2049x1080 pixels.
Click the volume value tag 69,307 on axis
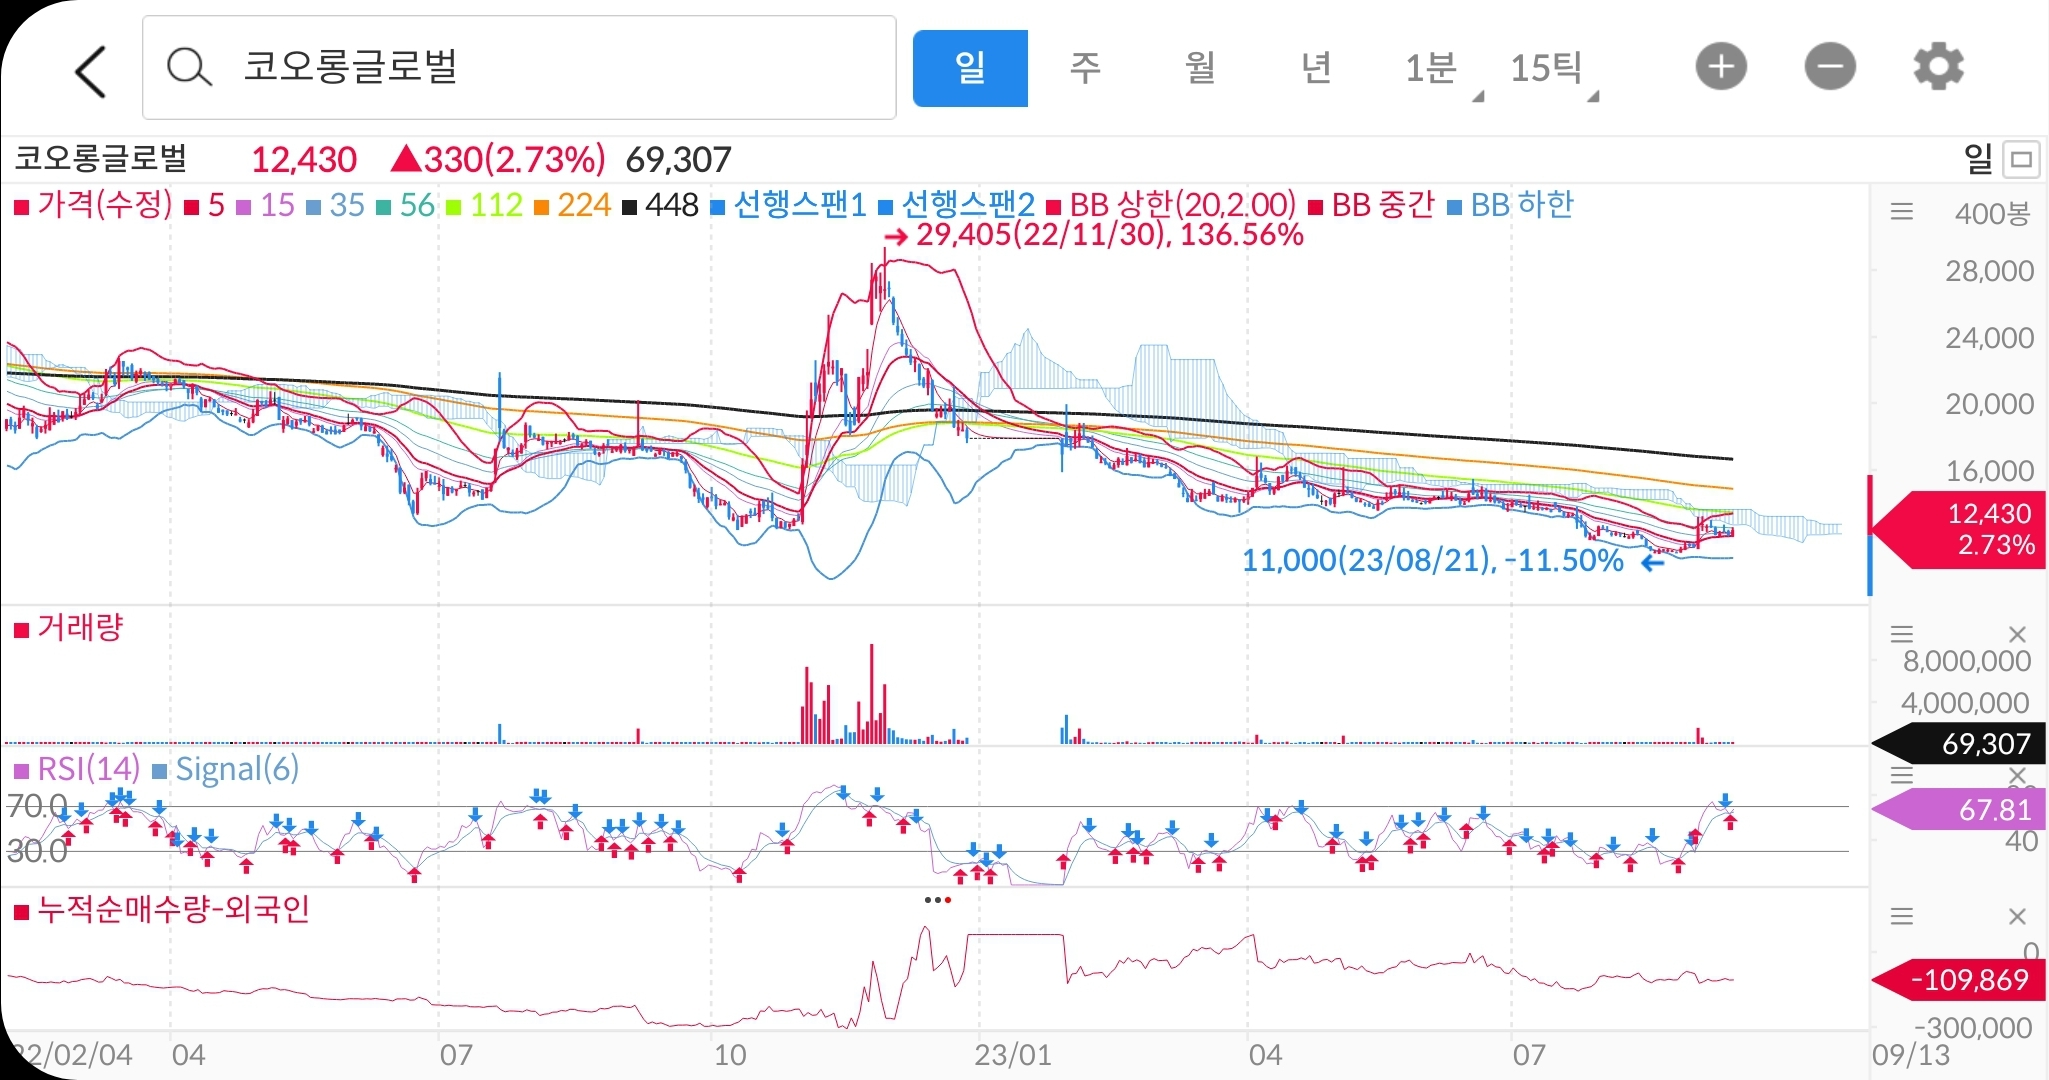coord(1958,743)
